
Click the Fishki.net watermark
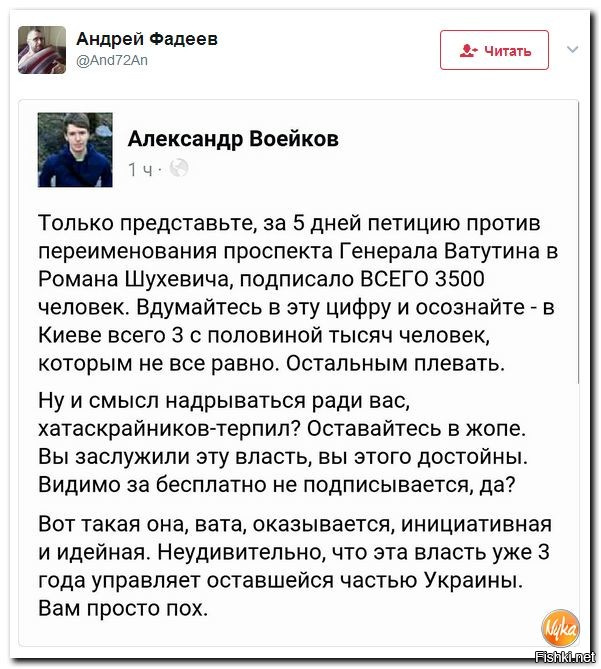click(x=565, y=657)
